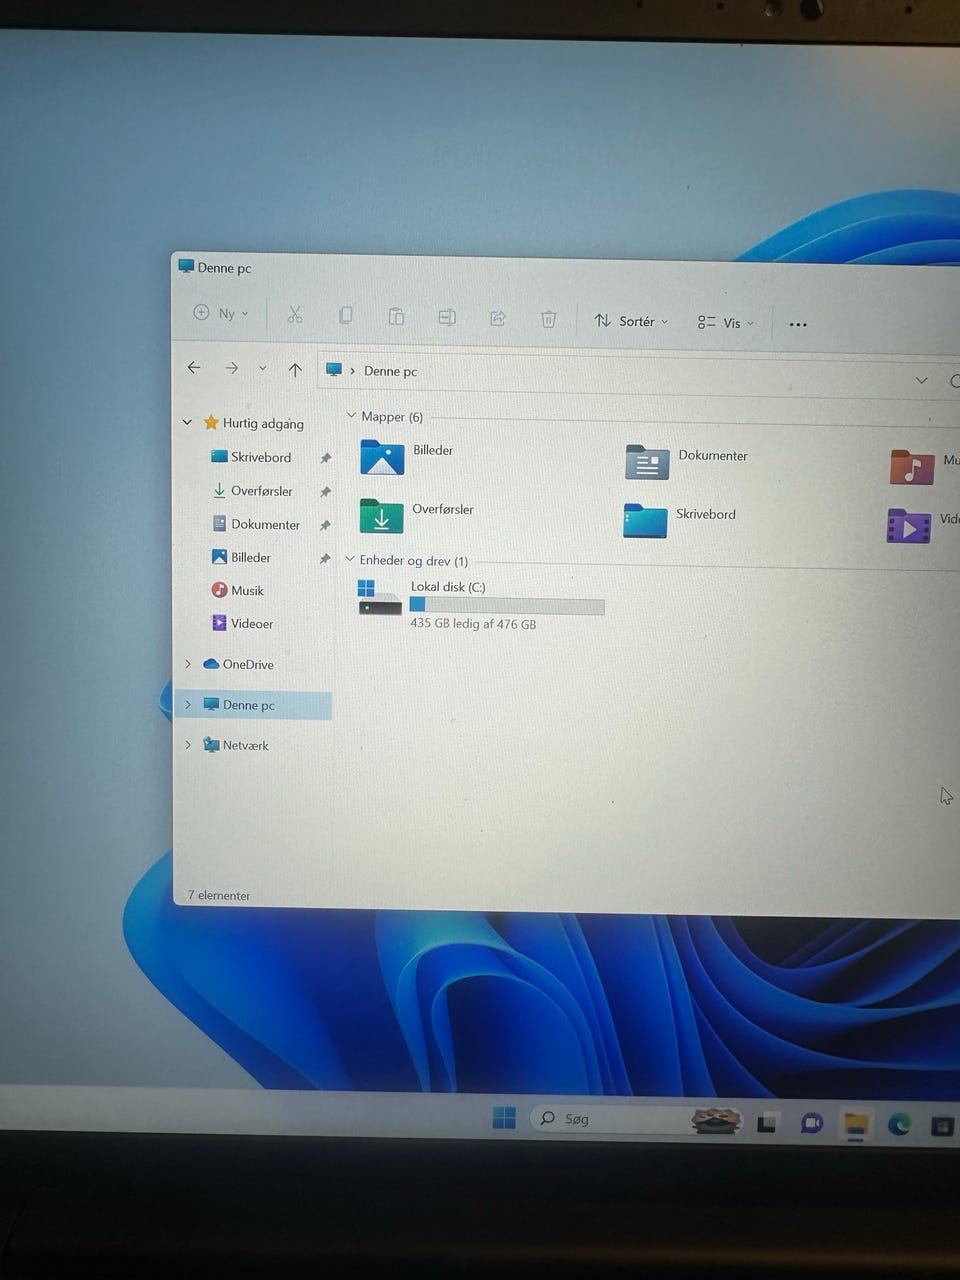Screen dimensions: 960x1280
Task: Click the search highlight image in taskbar search
Action: (717, 1120)
